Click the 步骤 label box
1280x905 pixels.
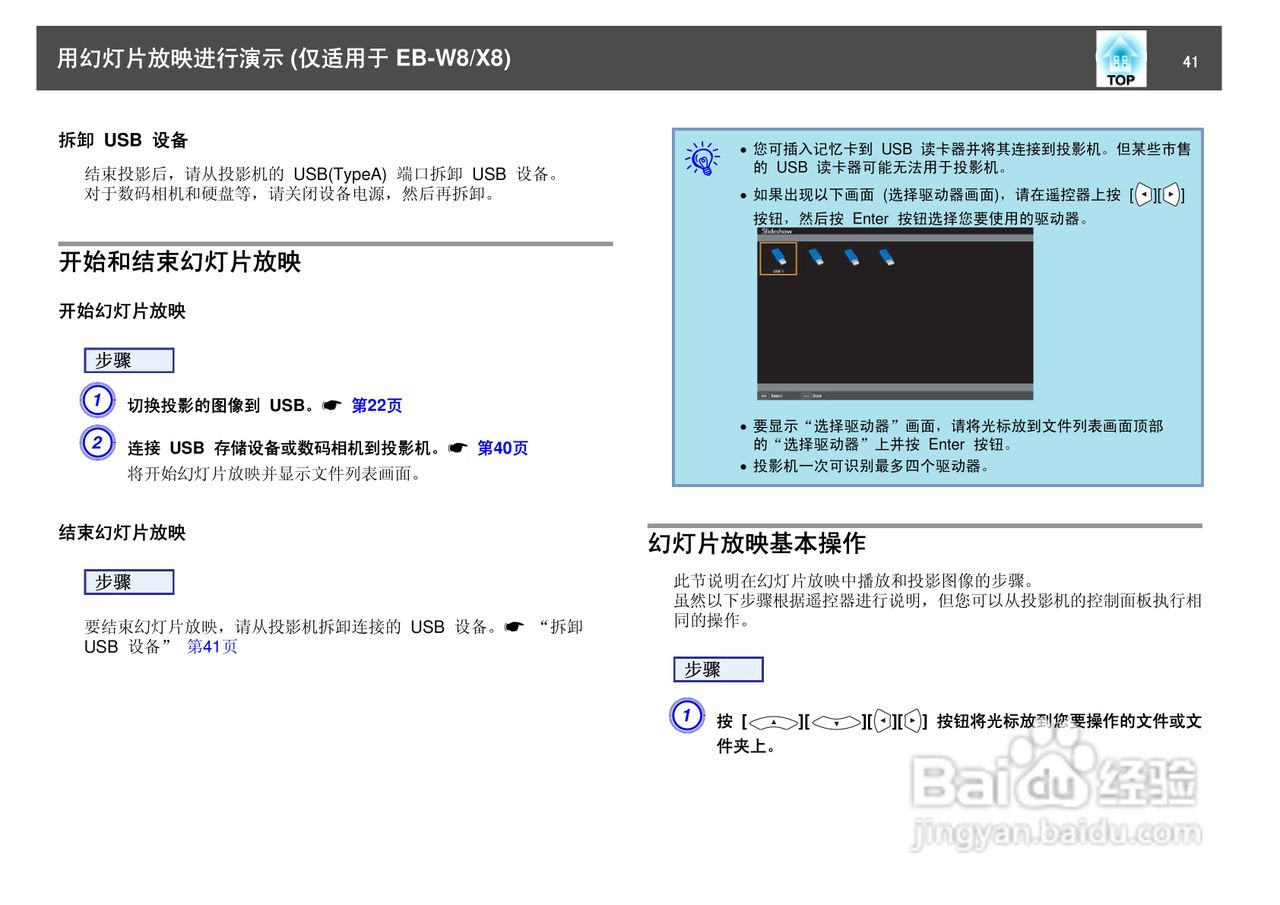coord(128,360)
